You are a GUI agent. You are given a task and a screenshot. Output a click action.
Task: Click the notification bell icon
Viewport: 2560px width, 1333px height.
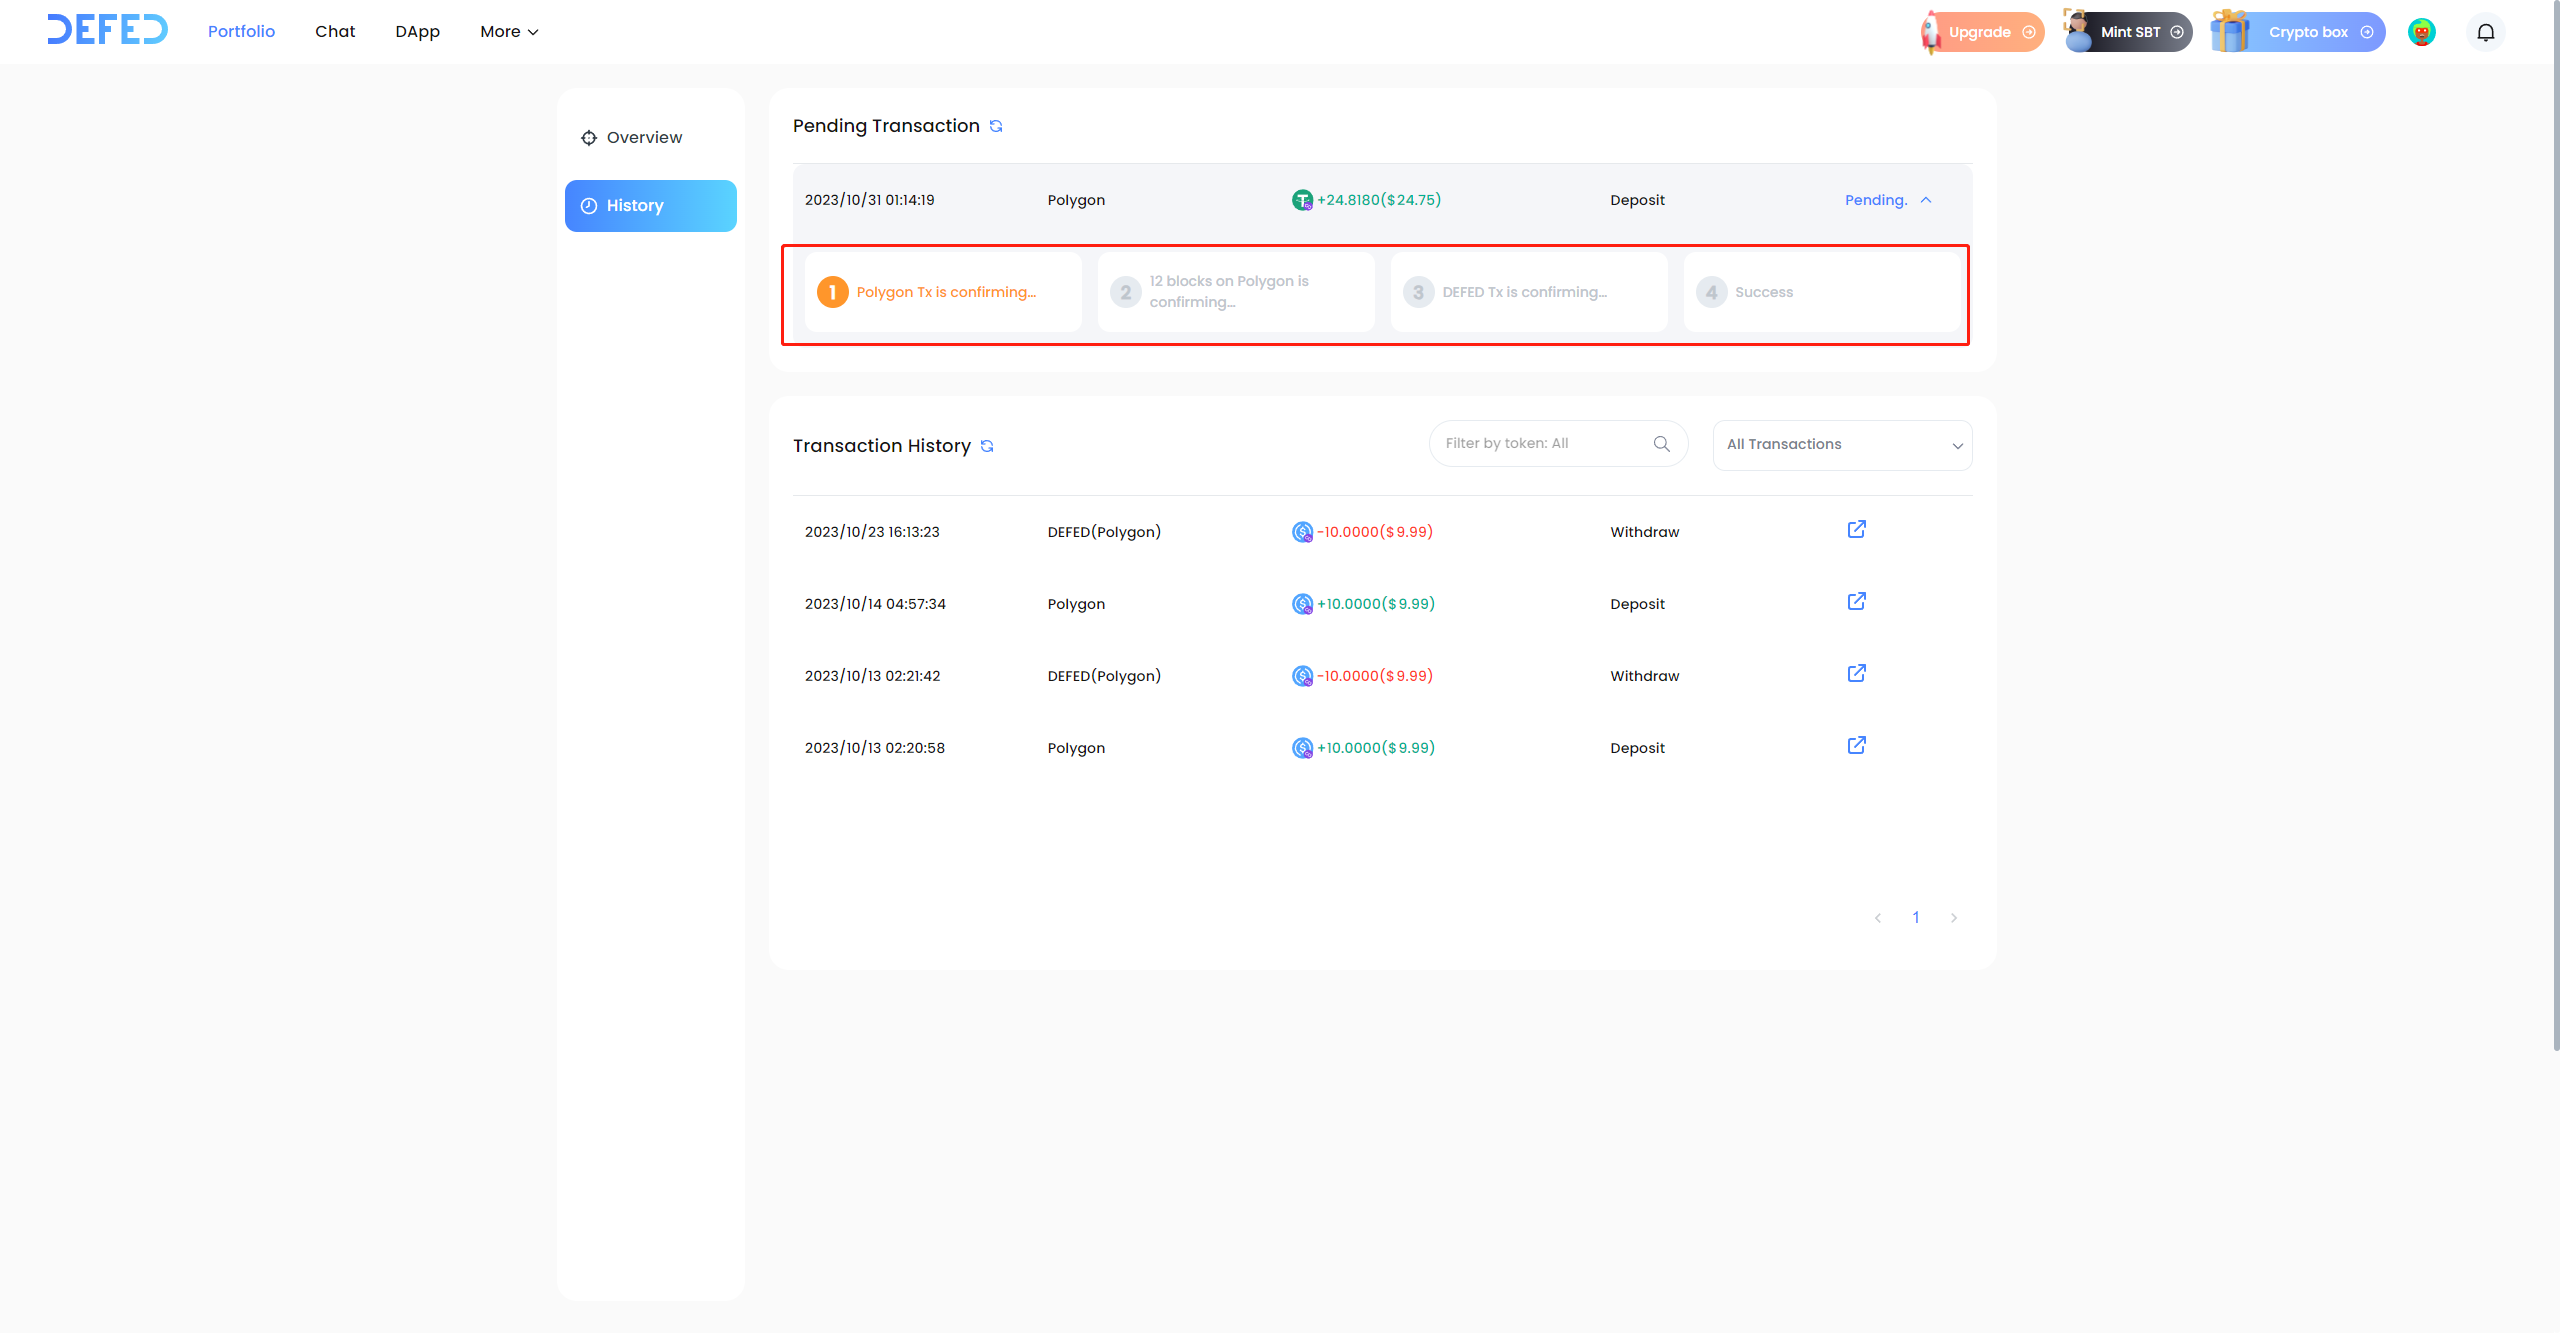[2485, 32]
